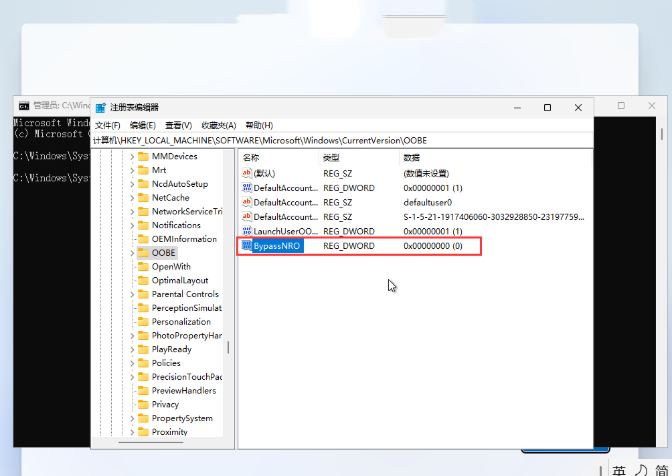Expand the NcdAutoSetup tree node

(x=132, y=184)
